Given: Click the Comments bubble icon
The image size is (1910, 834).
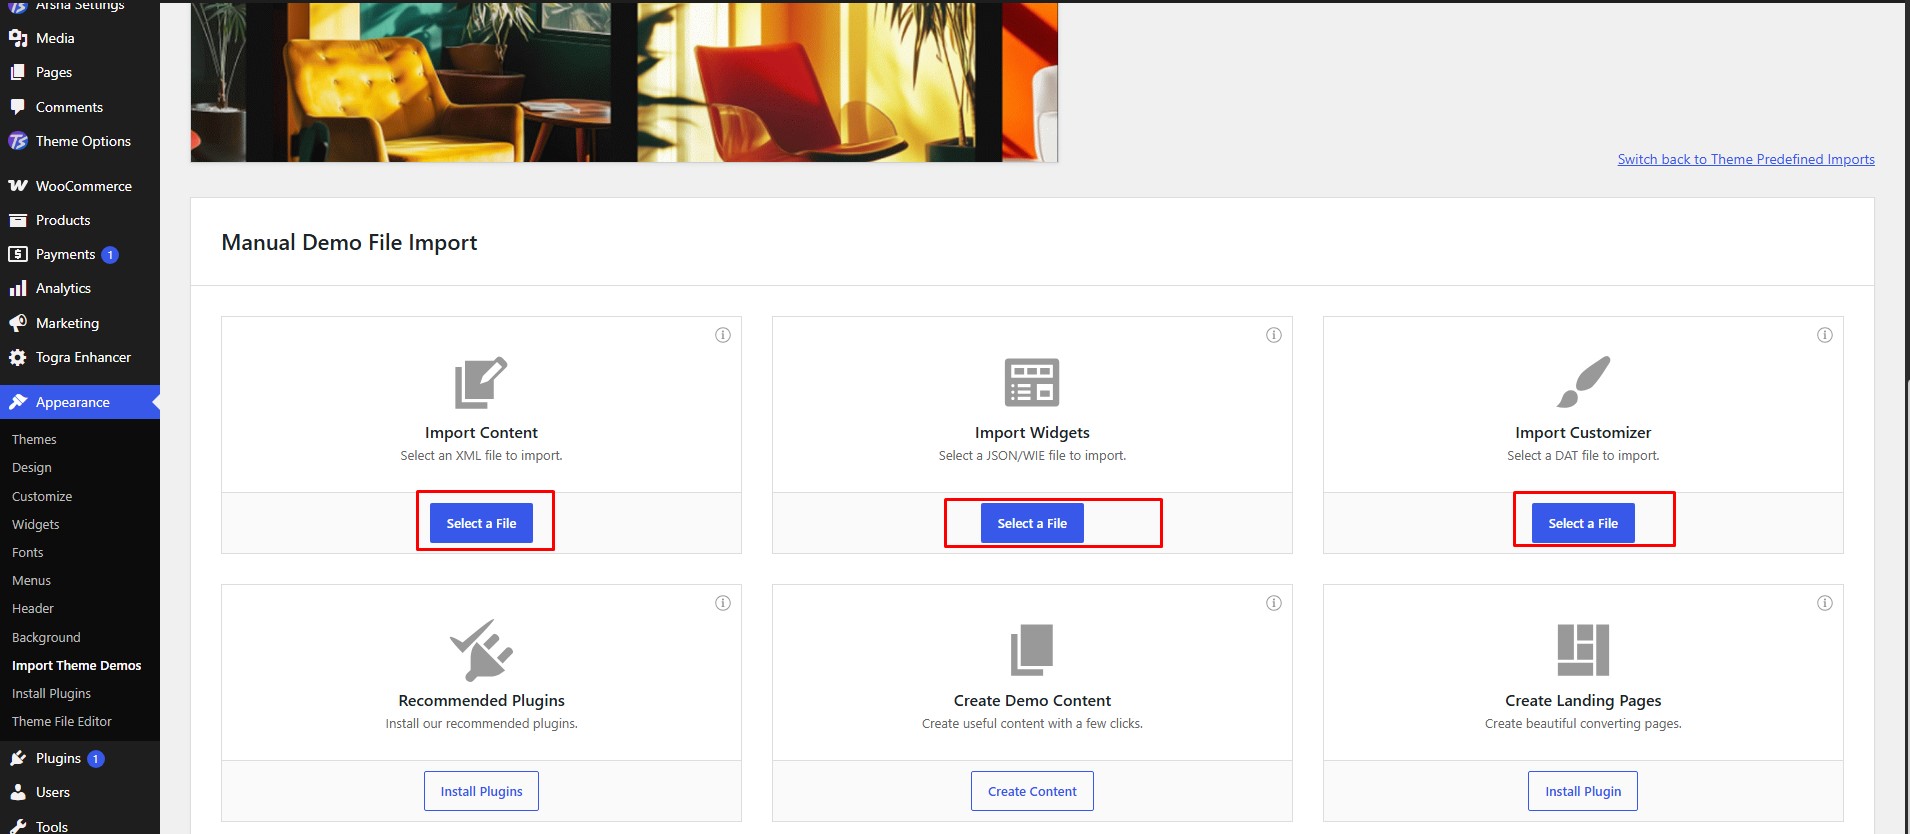Looking at the screenshot, I should tap(18, 107).
